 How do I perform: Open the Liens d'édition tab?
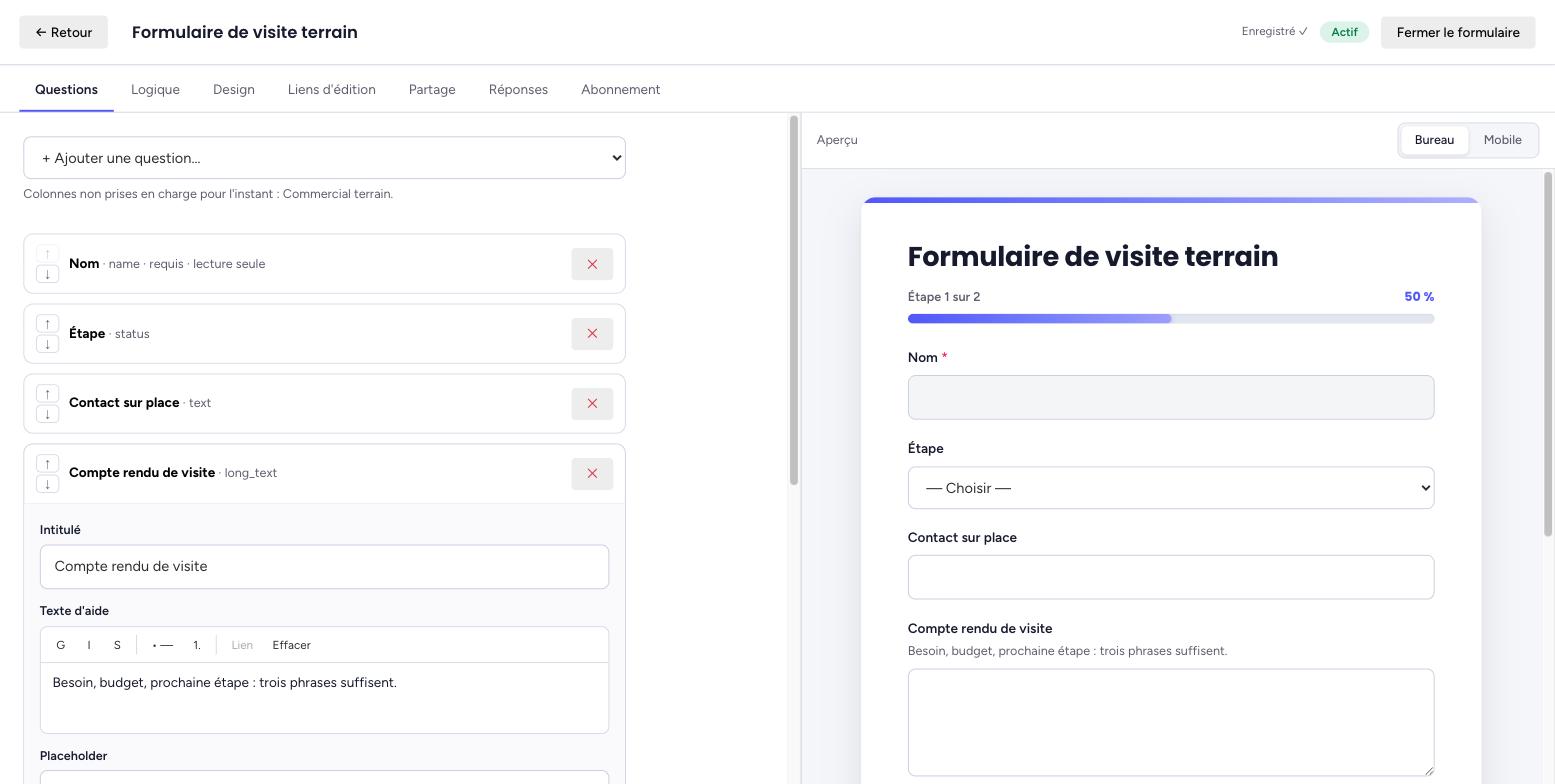point(332,90)
